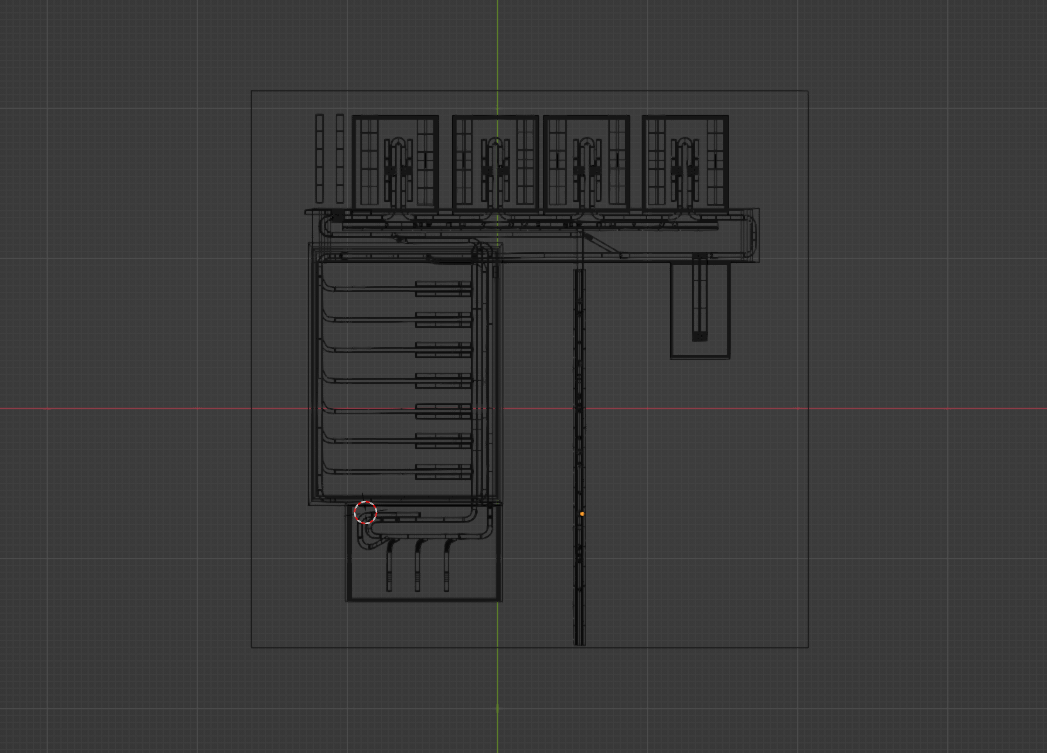
Task: Click the orange object origin dot
Action: coord(582,514)
